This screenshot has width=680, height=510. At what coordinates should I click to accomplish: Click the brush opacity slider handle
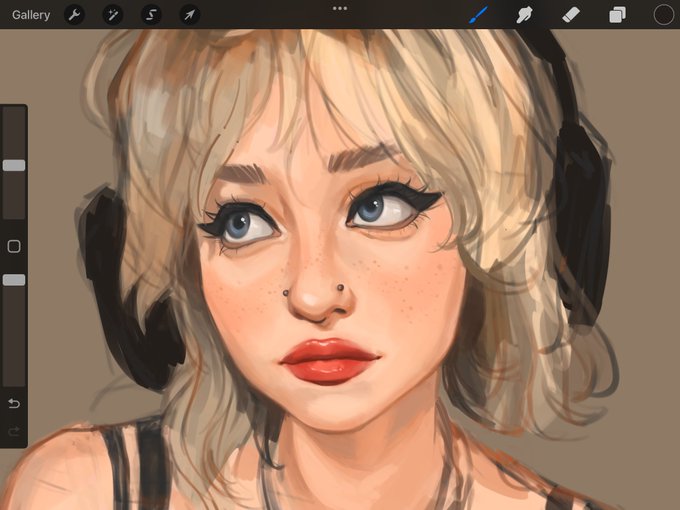tap(14, 280)
